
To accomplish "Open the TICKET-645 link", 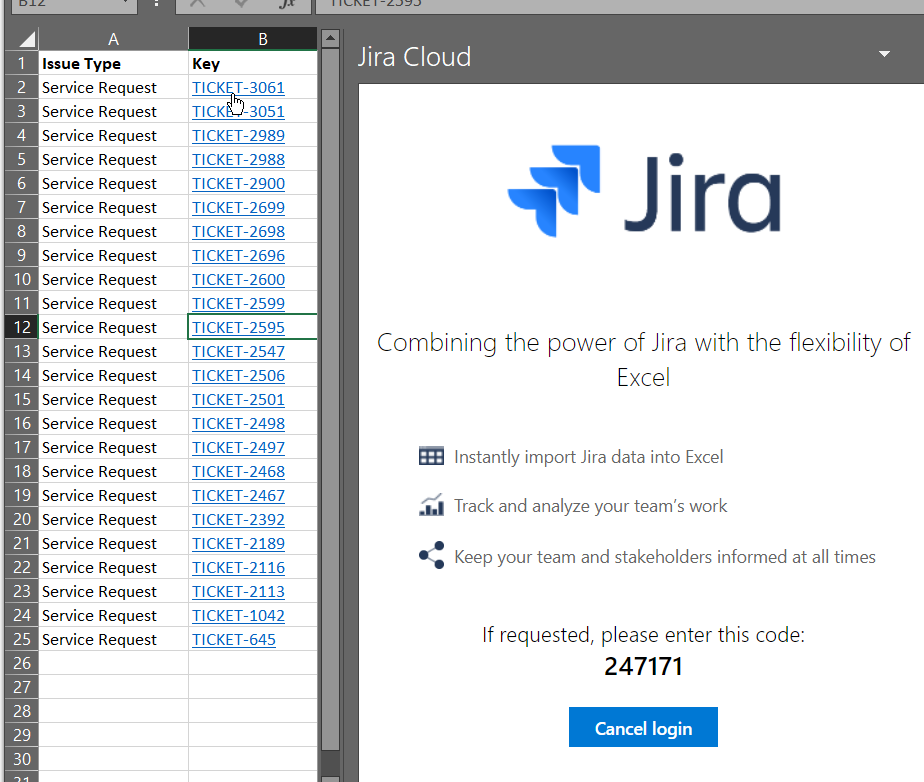I will pos(233,639).
